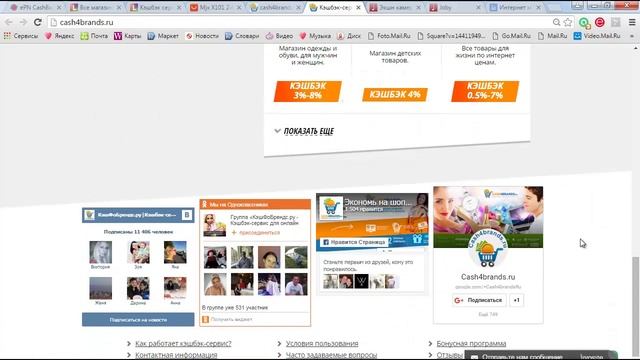Open the Музыка bookmark
This screenshot has height=360, width=640.
(315, 36)
